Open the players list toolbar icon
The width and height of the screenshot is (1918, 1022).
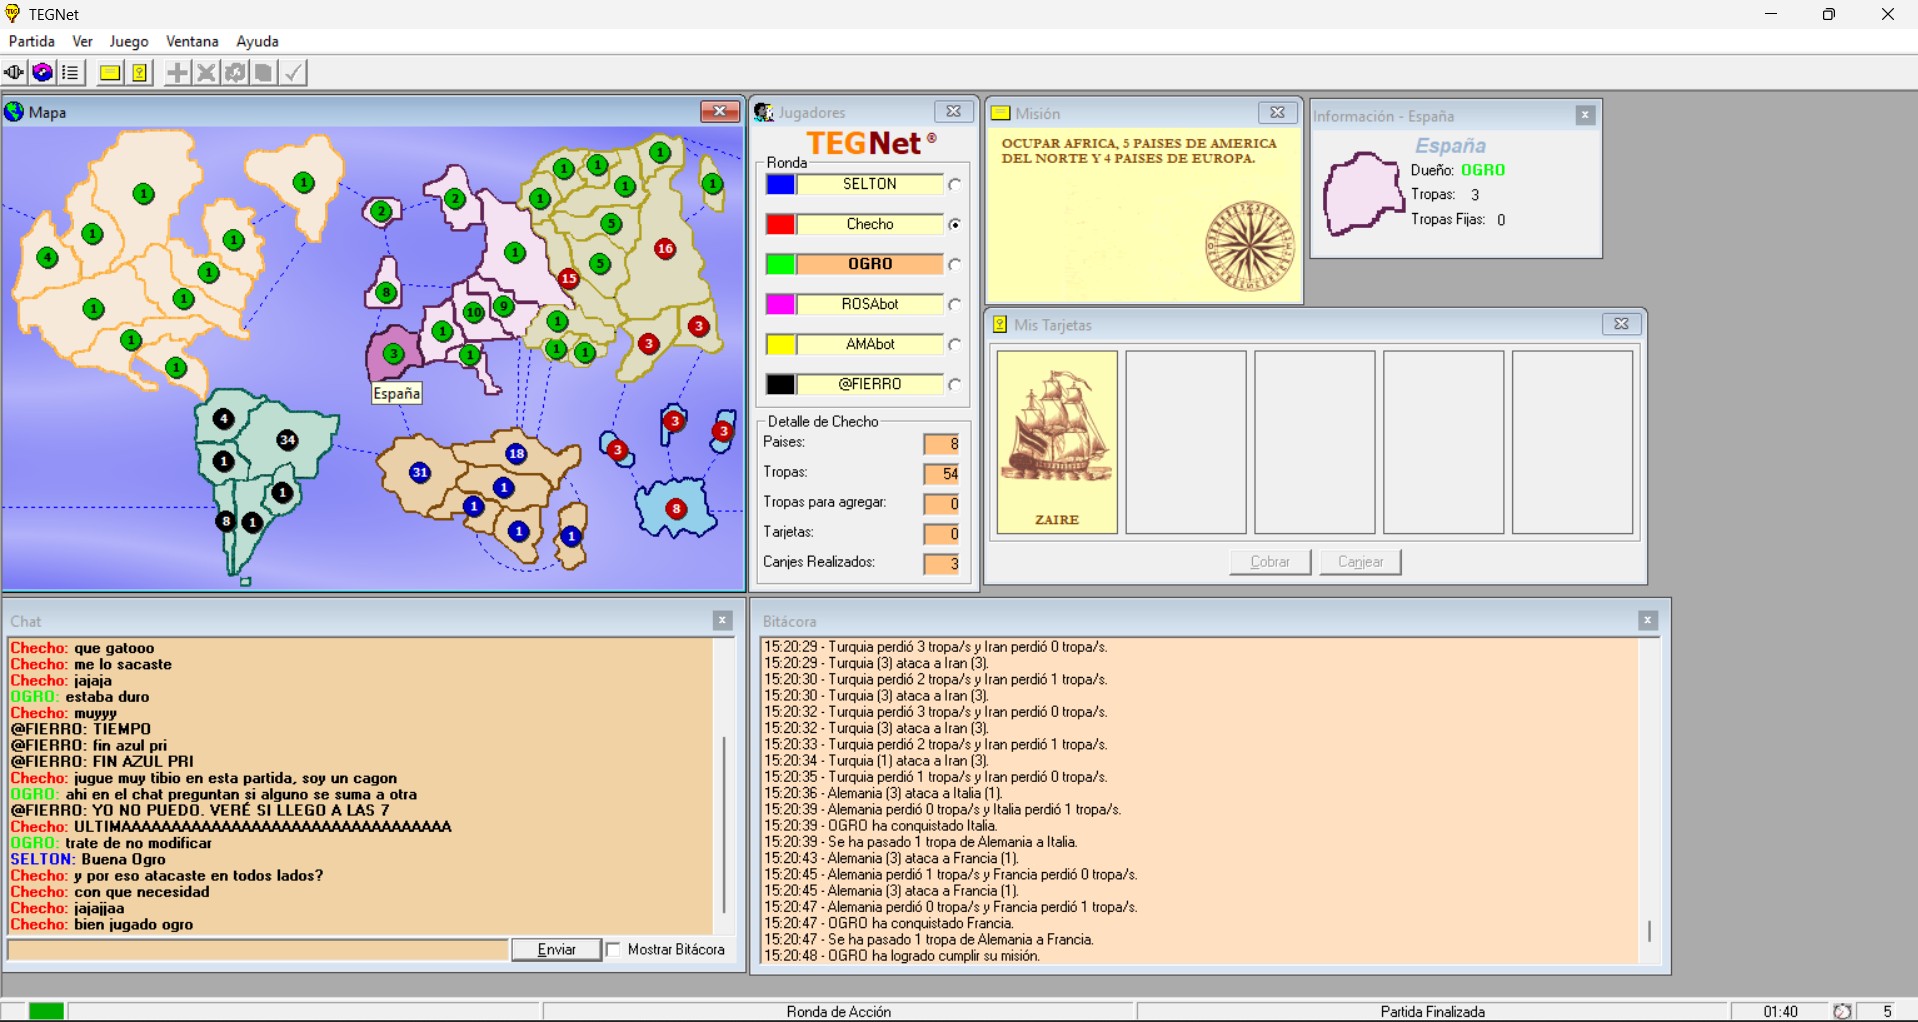click(71, 73)
